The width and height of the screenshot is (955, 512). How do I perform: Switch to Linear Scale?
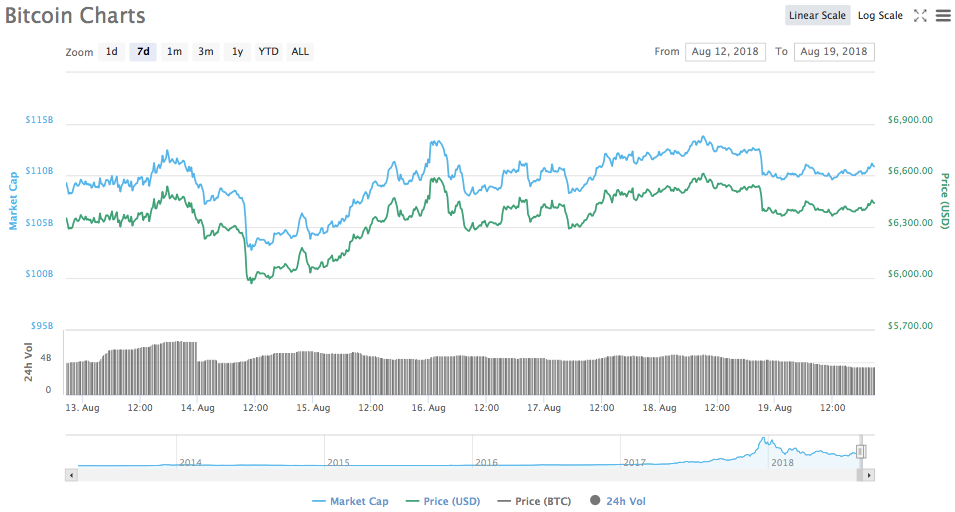[x=817, y=16]
